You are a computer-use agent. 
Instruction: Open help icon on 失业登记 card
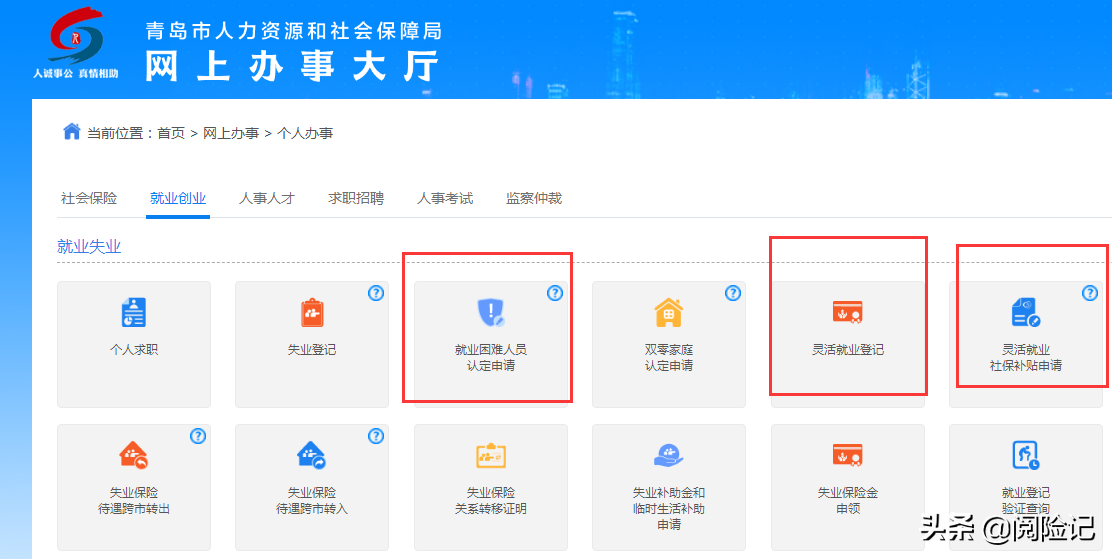[376, 292]
